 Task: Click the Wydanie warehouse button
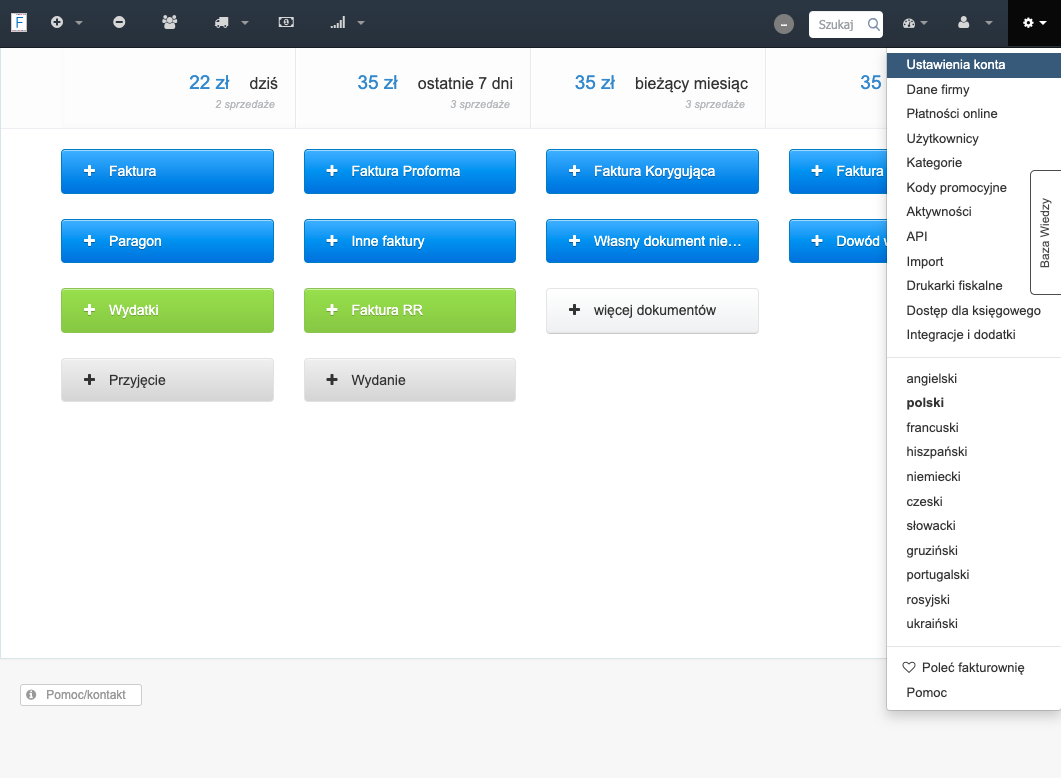(410, 380)
